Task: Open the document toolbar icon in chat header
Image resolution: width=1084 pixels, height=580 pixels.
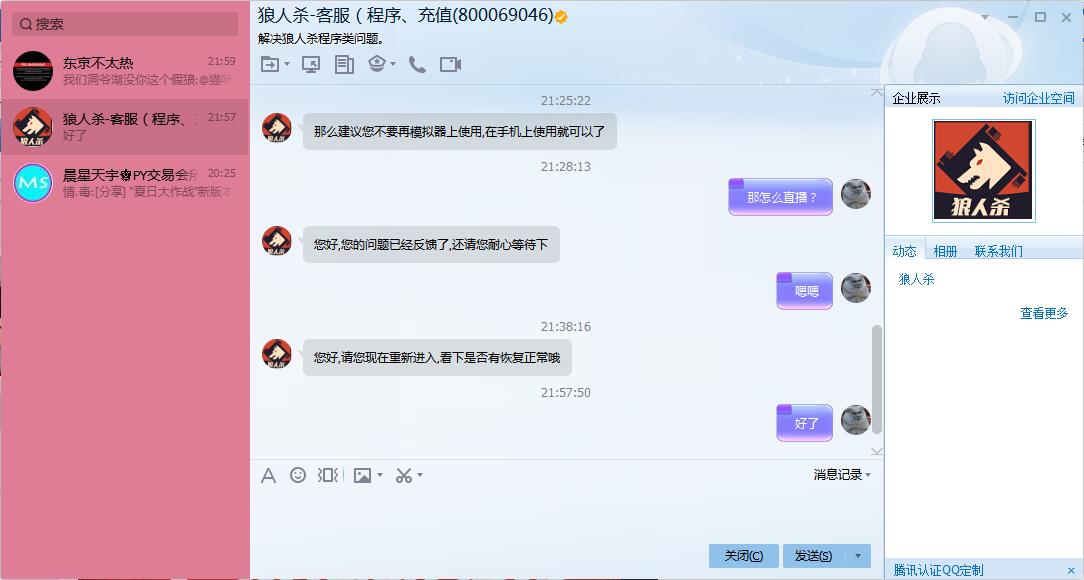Action: [x=344, y=64]
